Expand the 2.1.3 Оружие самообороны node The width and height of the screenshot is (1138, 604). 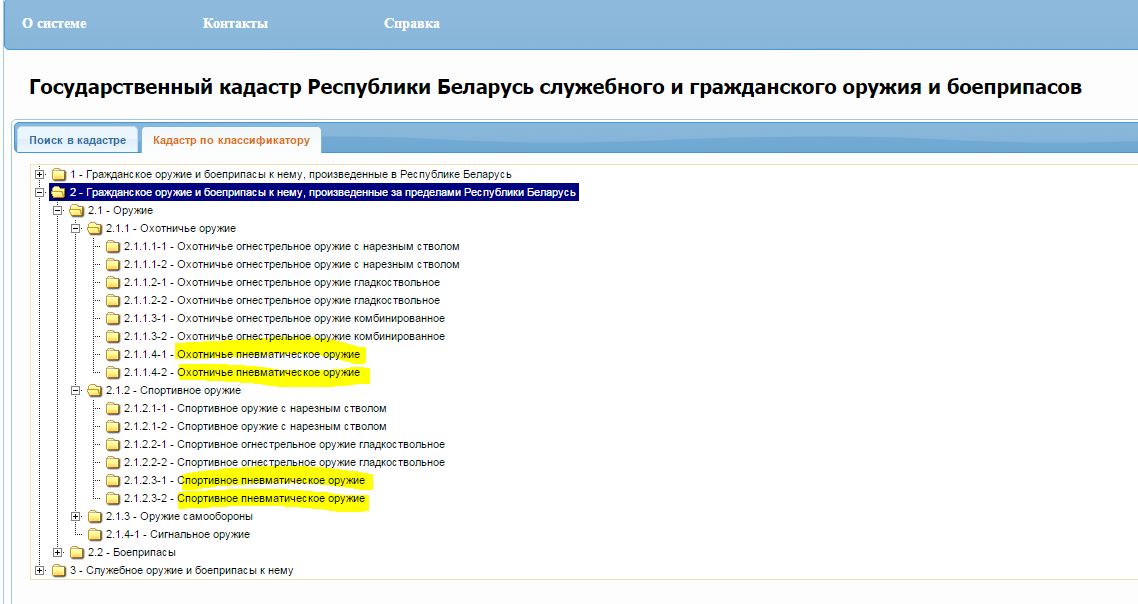[x=76, y=516]
